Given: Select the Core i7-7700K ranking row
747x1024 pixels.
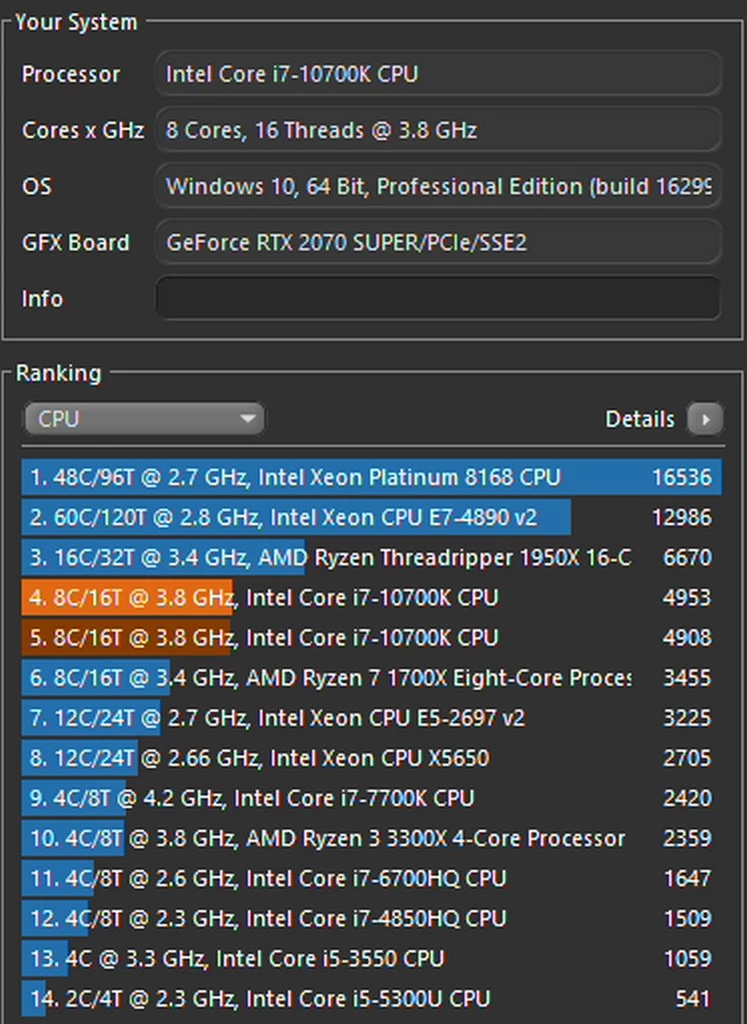Looking at the screenshot, I should (x=372, y=798).
